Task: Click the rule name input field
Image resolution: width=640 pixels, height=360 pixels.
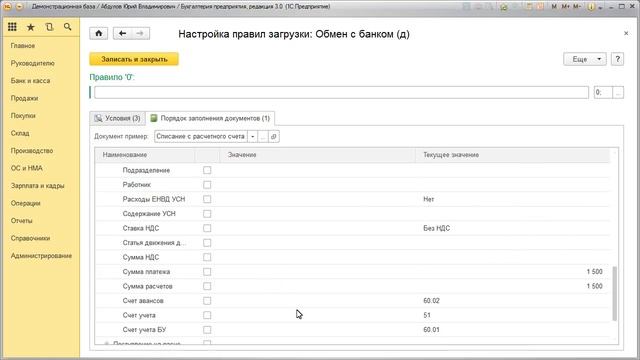Action: pos(341,93)
